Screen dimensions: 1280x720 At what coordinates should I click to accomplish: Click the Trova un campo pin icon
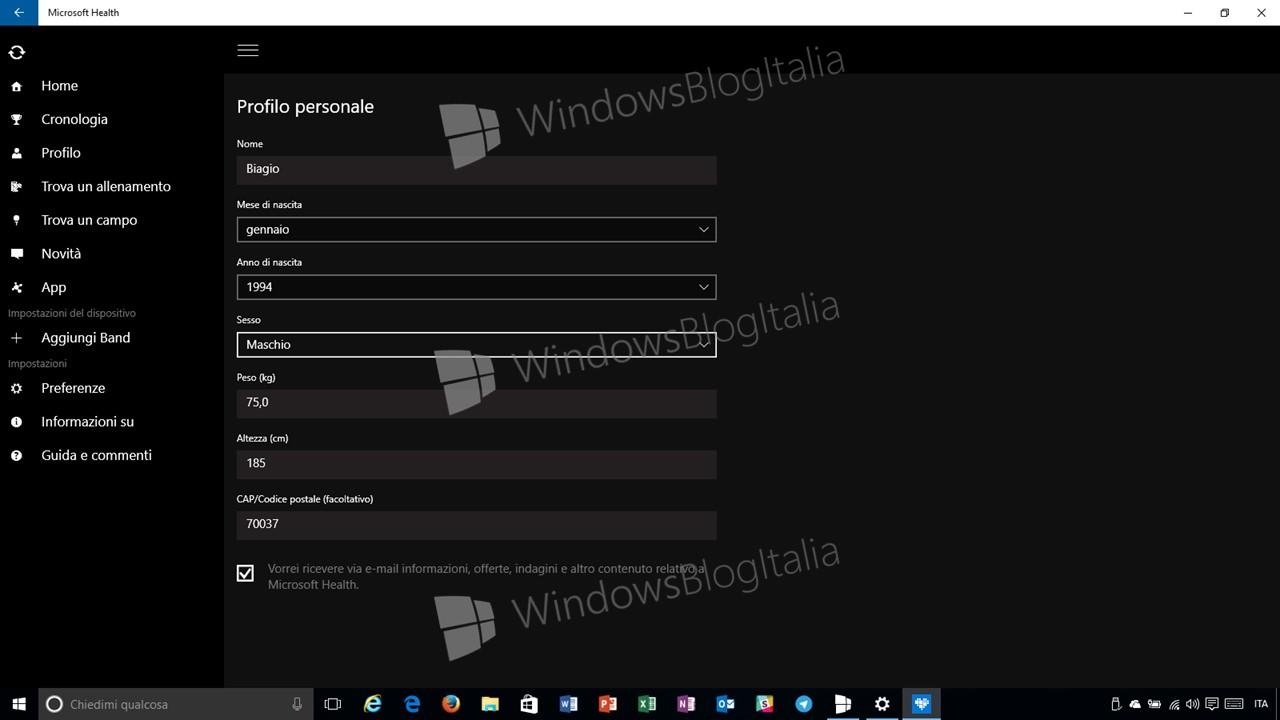pos(16,220)
